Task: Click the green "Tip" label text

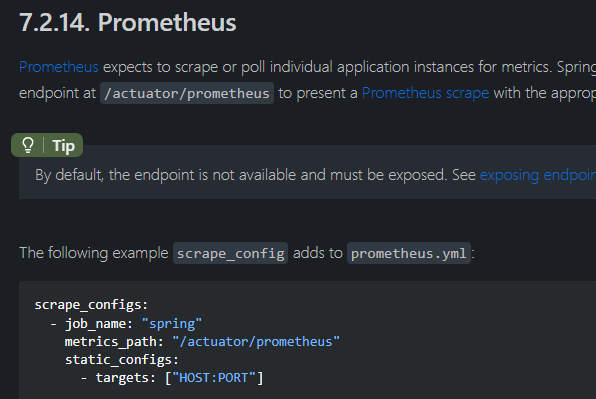Action: pos(63,146)
